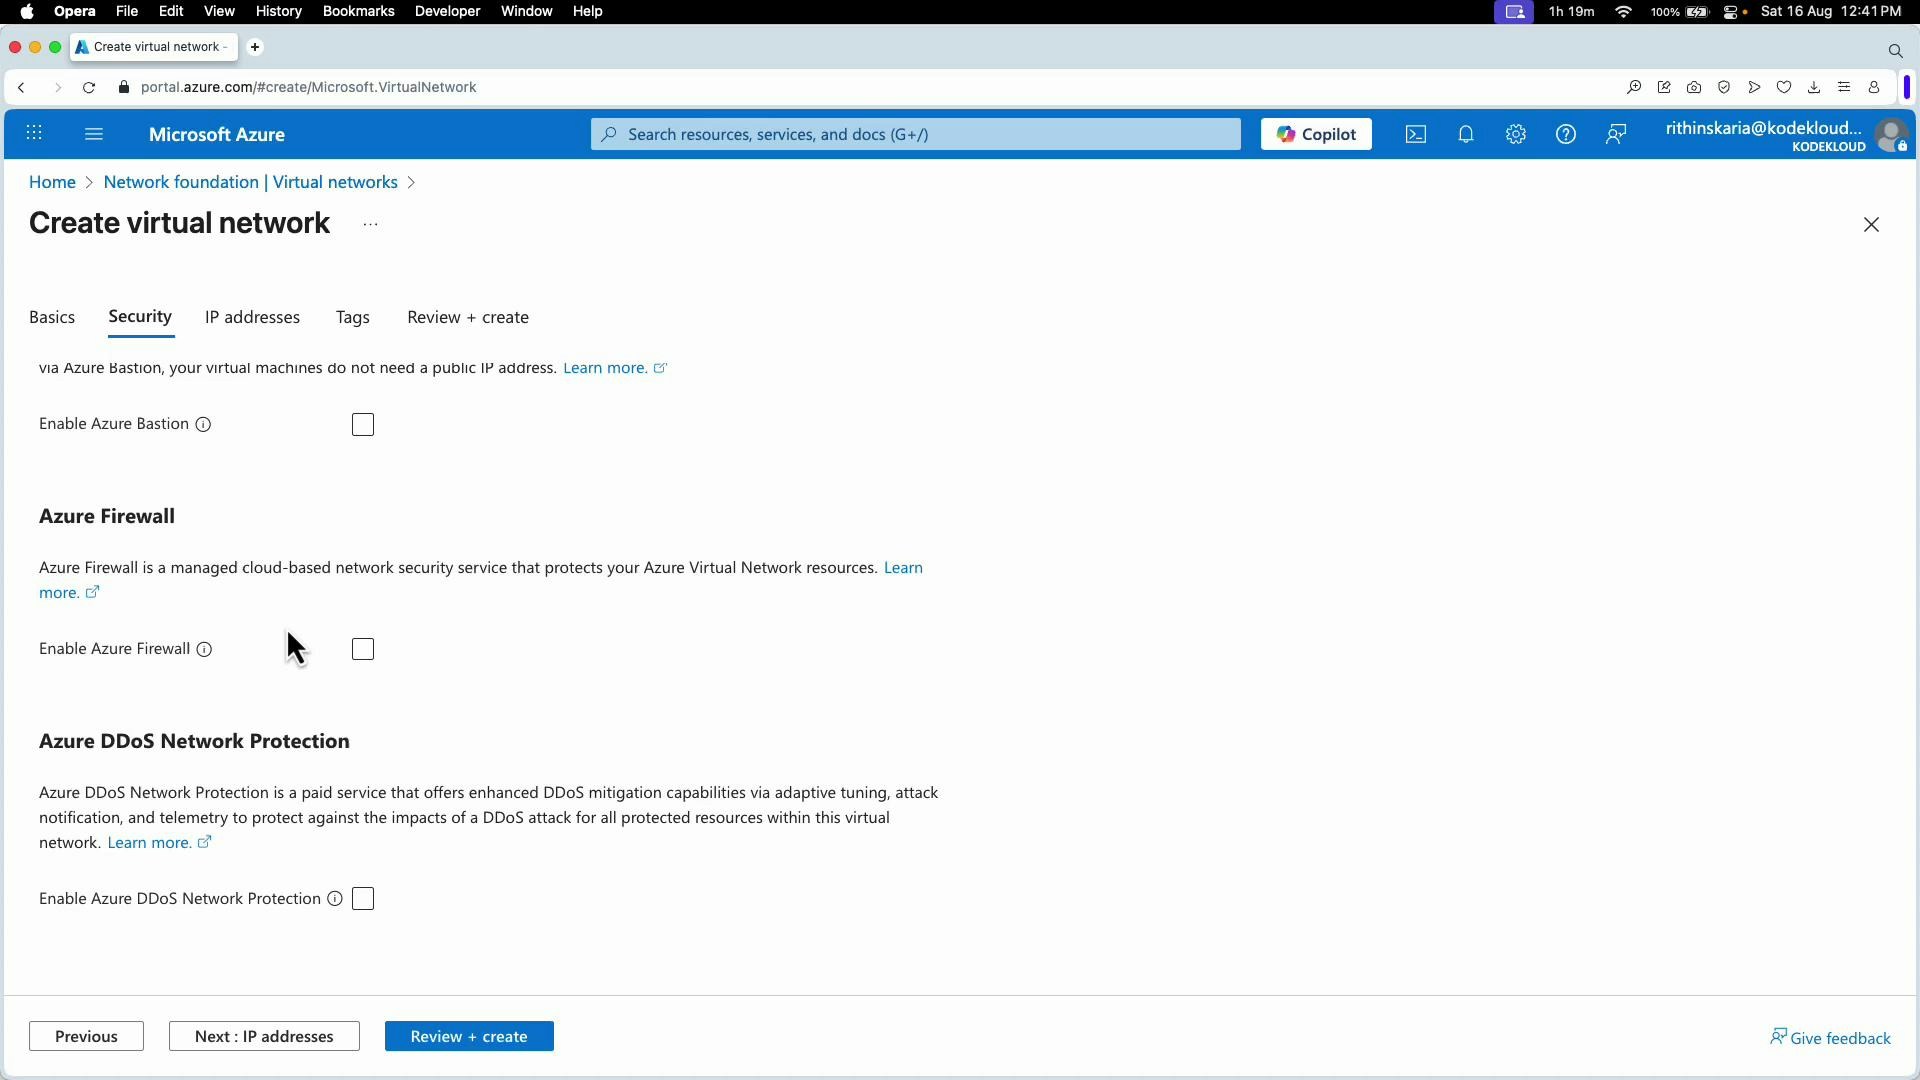Open the Azure Cloud Shell terminal
The width and height of the screenshot is (1920, 1080).
click(1415, 133)
